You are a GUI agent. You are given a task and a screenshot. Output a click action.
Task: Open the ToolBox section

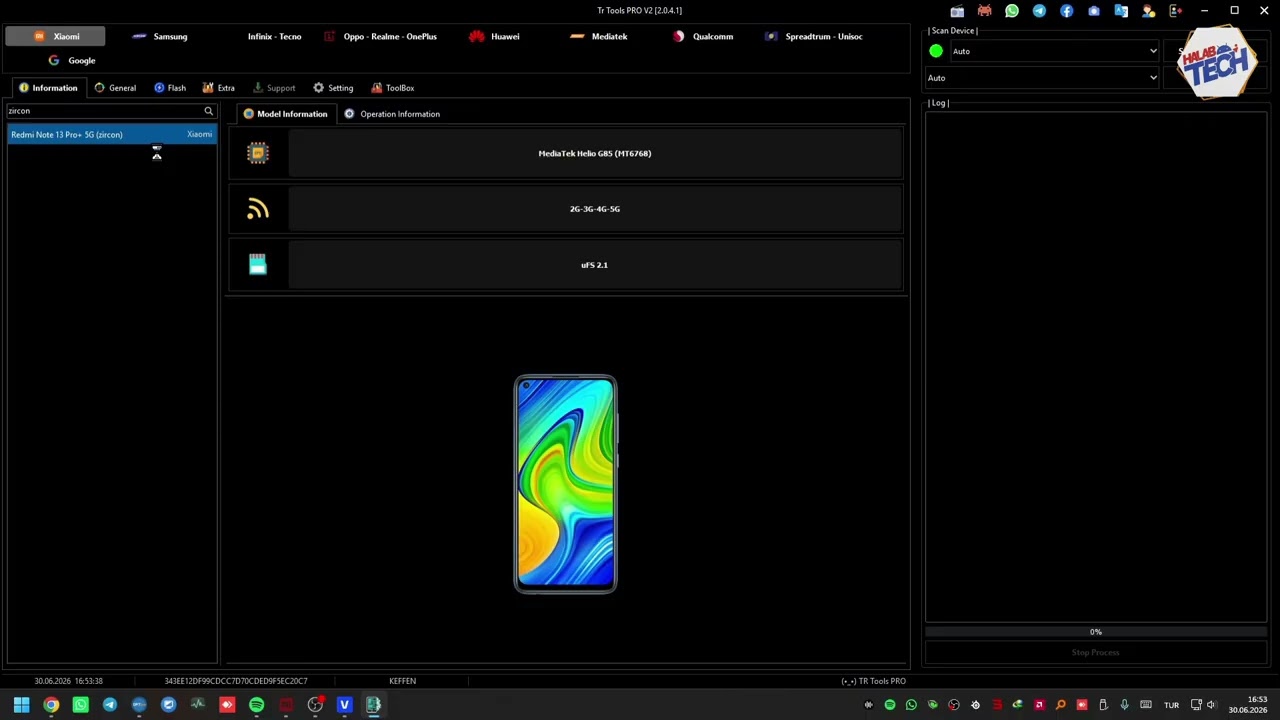coord(392,88)
